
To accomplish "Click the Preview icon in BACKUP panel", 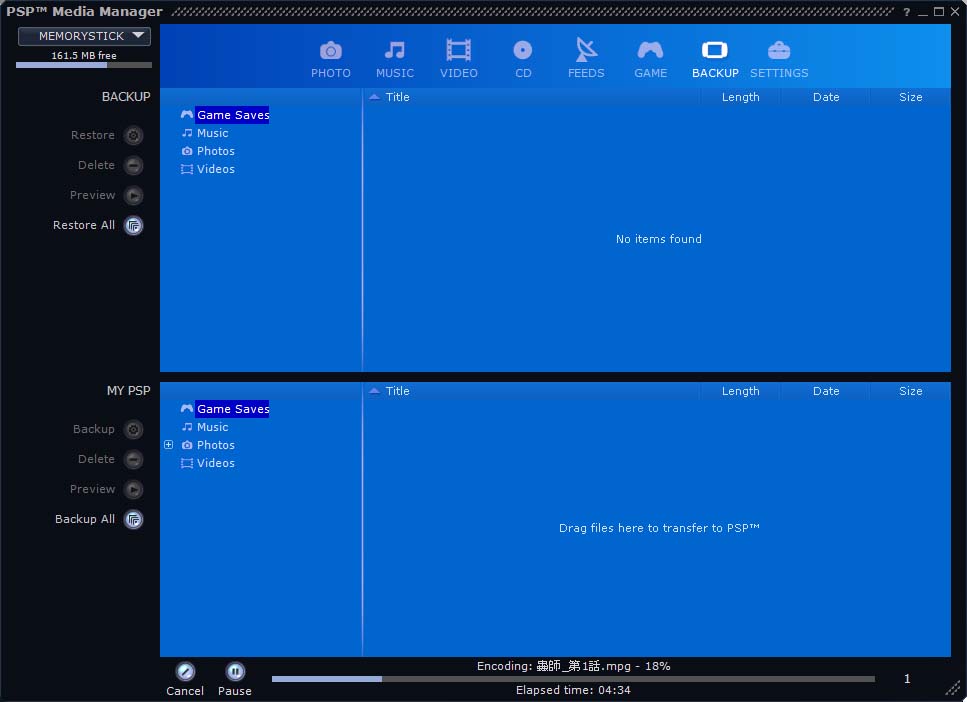I will [133, 196].
